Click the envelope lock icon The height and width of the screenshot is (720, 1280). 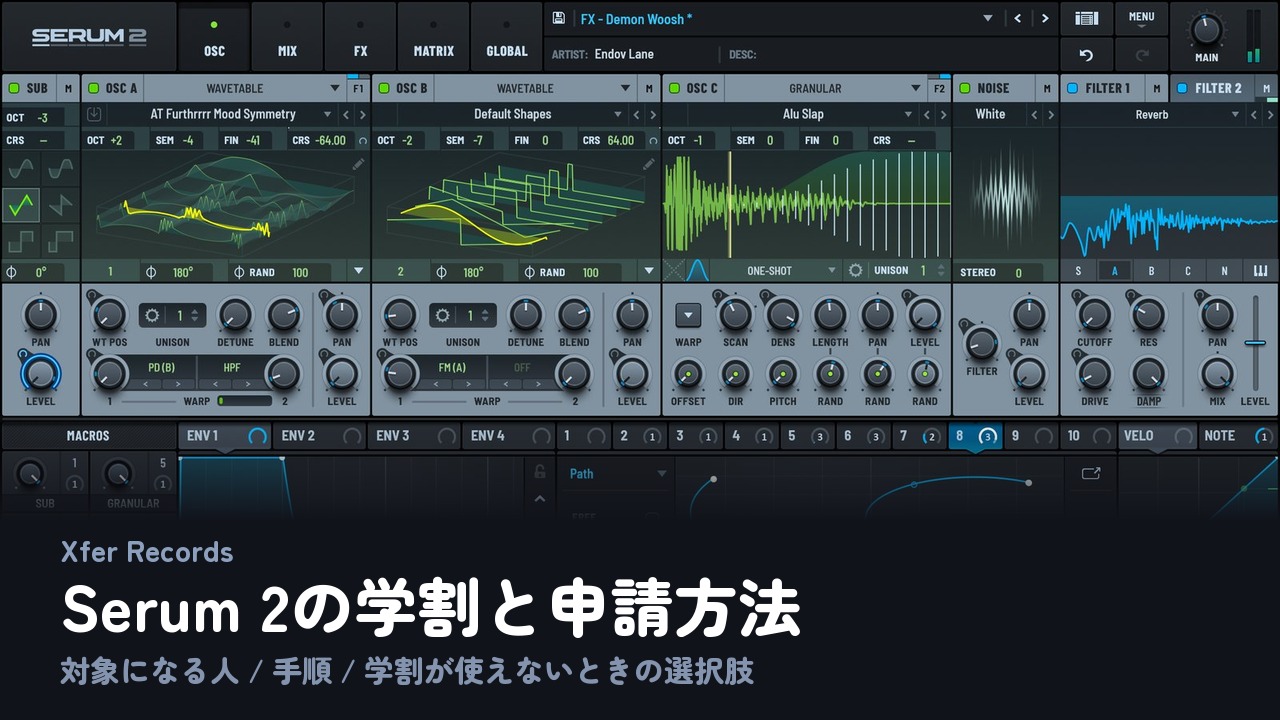[x=540, y=471]
